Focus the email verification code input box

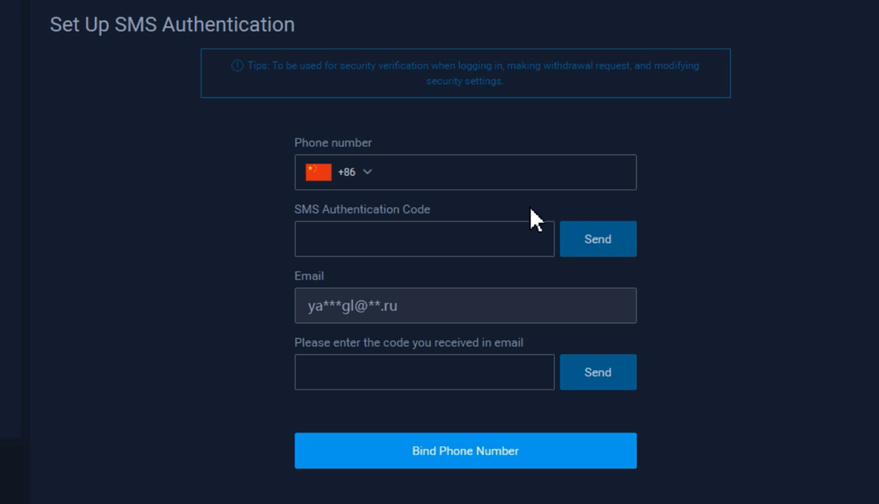tap(424, 372)
